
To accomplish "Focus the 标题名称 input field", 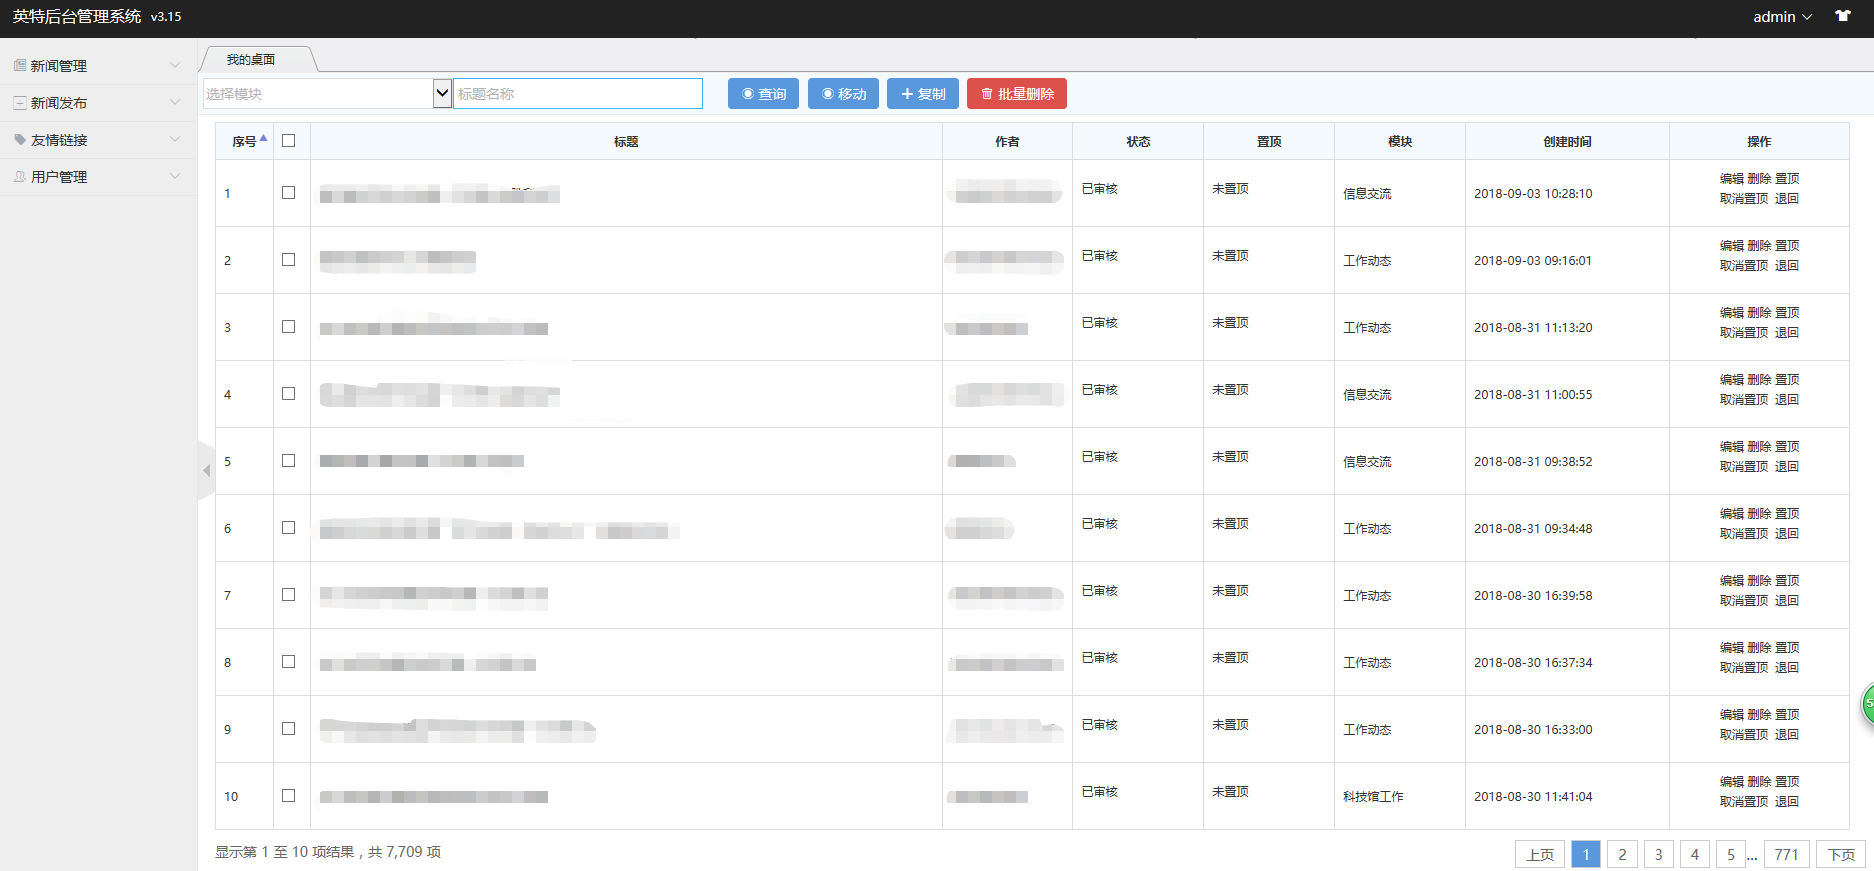I will pos(578,94).
